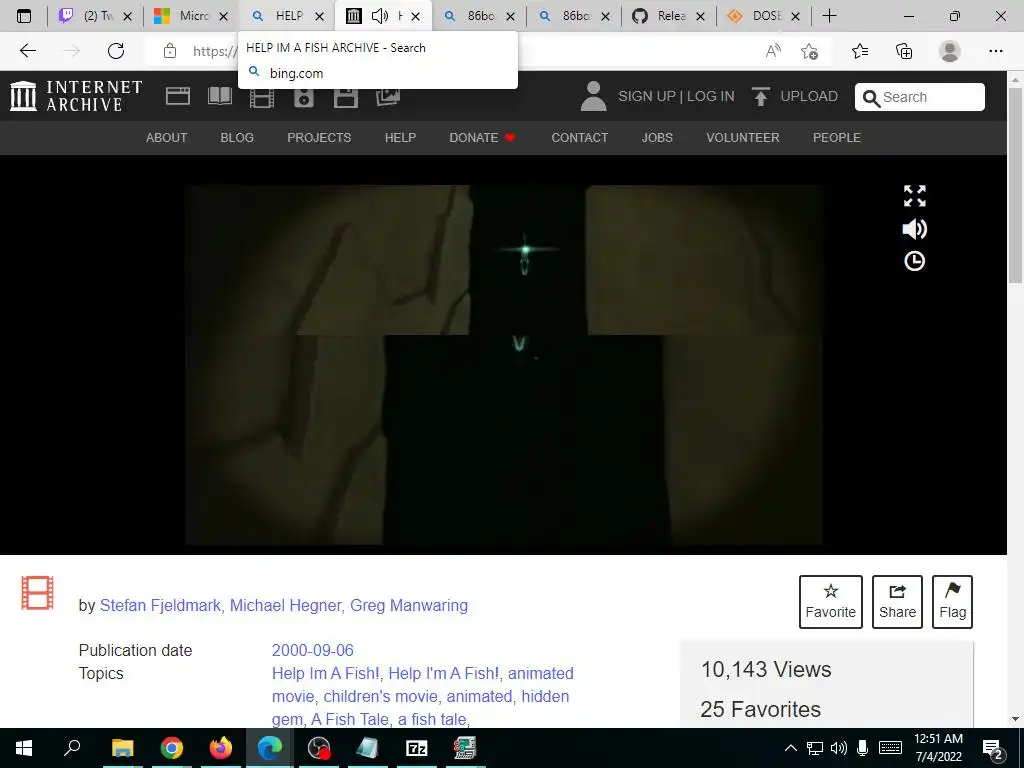Open the Windows Start menu
This screenshot has width=1024, height=768.
point(24,748)
